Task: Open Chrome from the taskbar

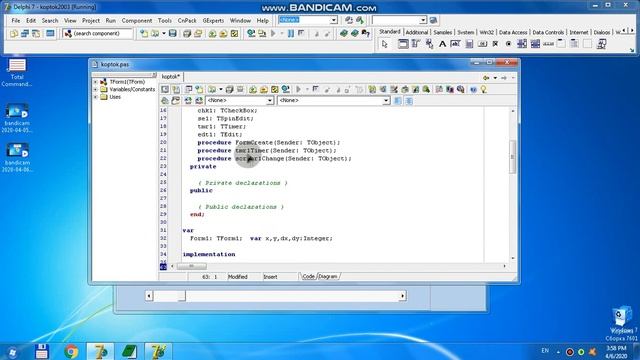Action: point(71,351)
